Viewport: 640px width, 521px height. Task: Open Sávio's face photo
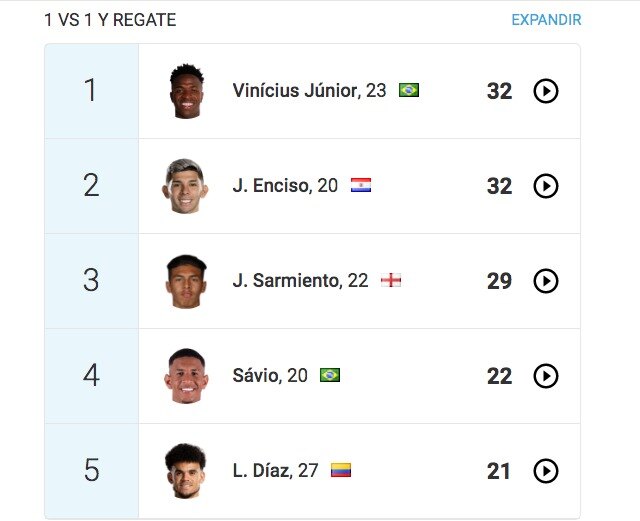coord(186,376)
